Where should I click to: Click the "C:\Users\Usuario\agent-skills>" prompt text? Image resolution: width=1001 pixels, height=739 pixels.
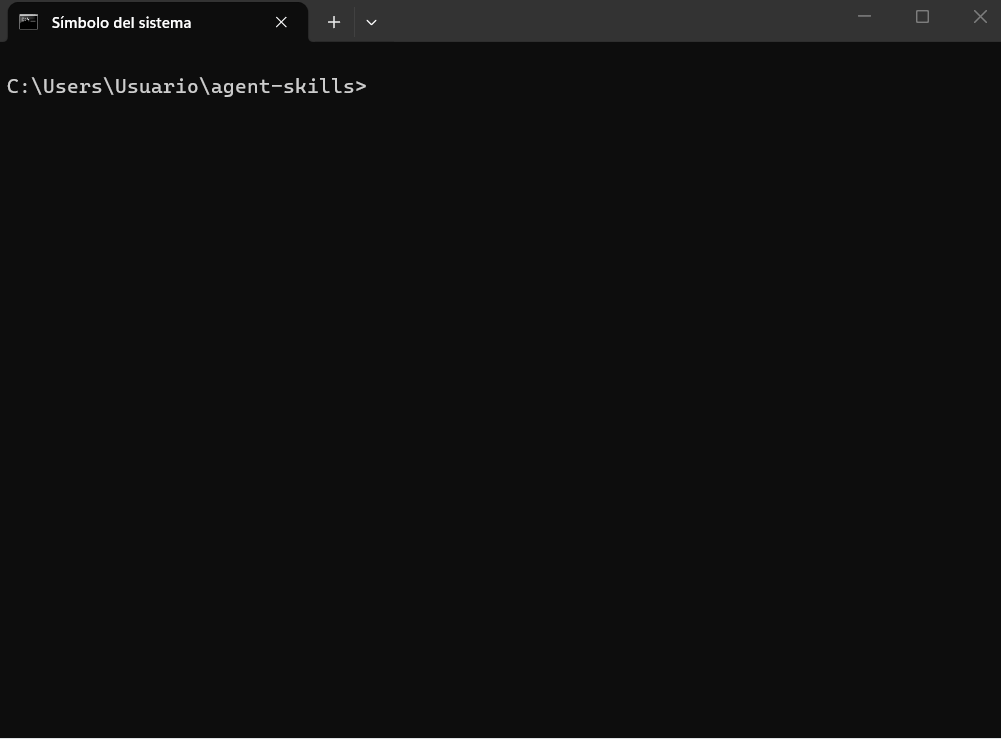pyautogui.click(x=186, y=86)
